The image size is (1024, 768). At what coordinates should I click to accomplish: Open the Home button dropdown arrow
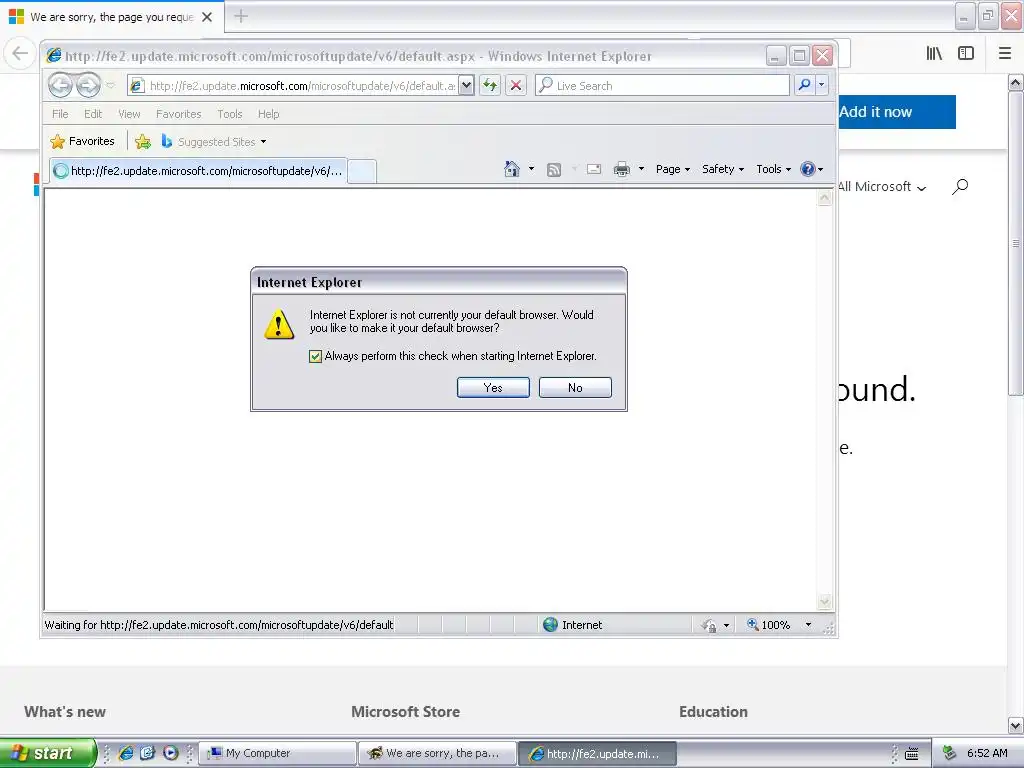pyautogui.click(x=531, y=169)
